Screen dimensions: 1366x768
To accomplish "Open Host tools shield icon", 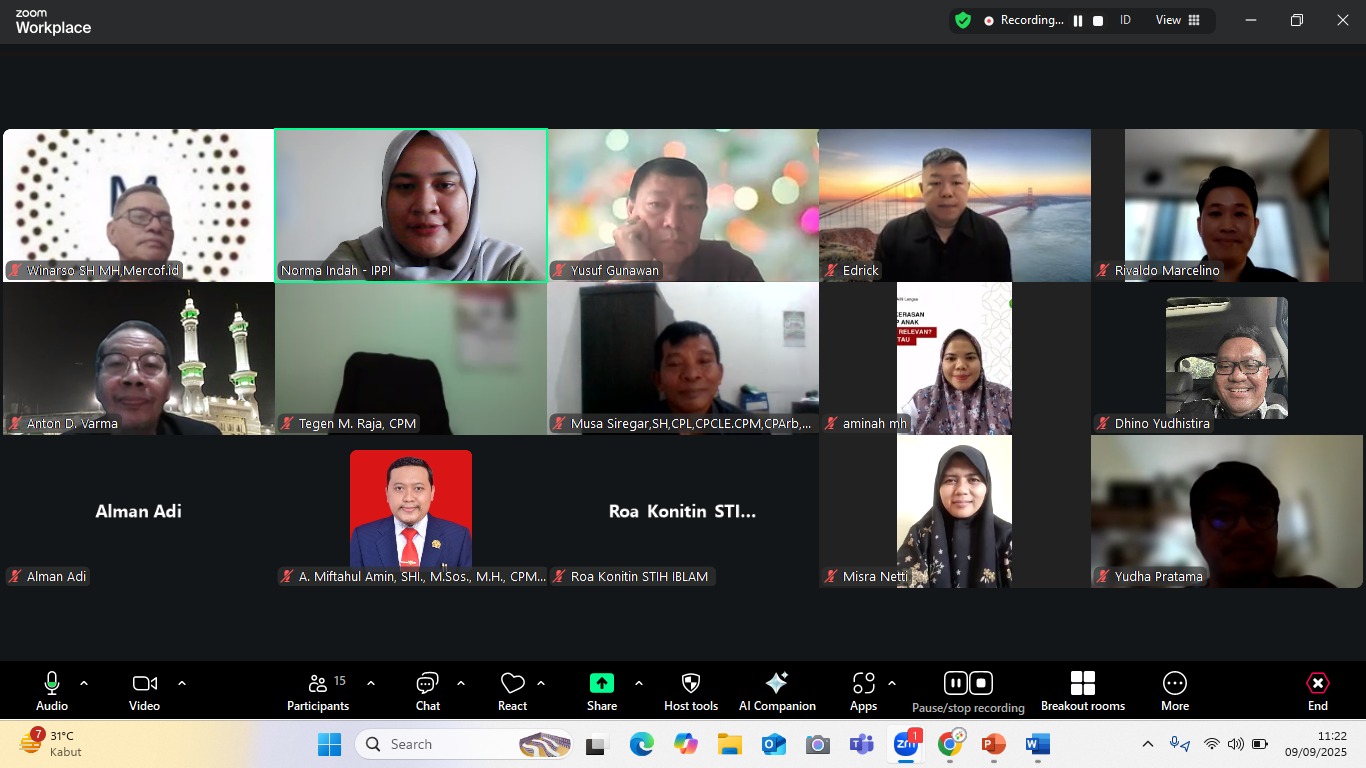I will [x=690, y=691].
